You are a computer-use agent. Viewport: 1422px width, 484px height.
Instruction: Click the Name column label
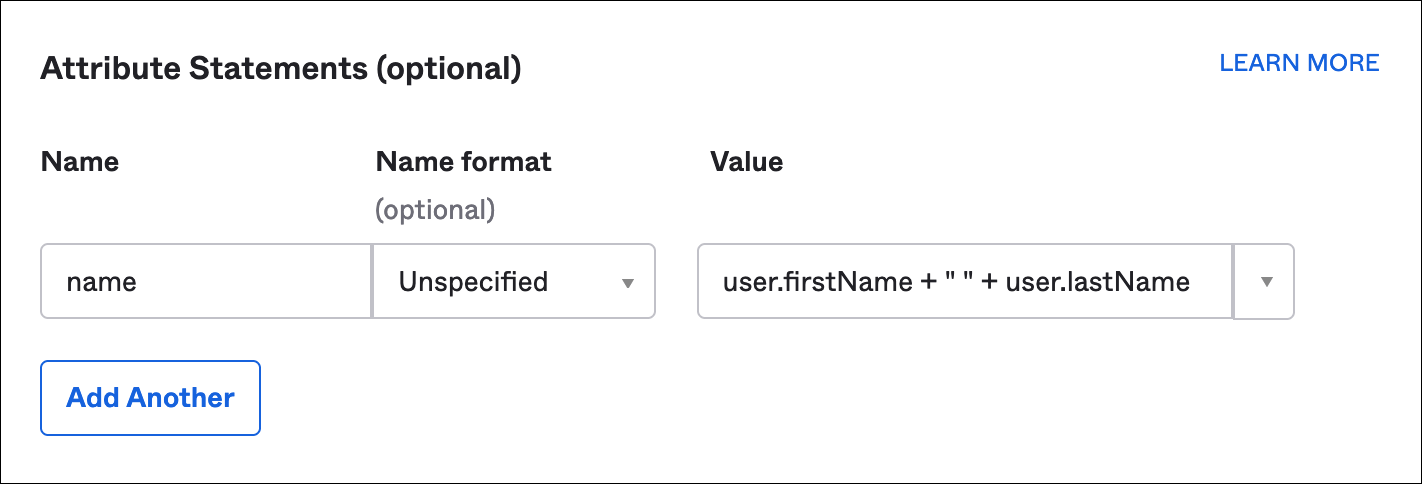tap(80, 162)
